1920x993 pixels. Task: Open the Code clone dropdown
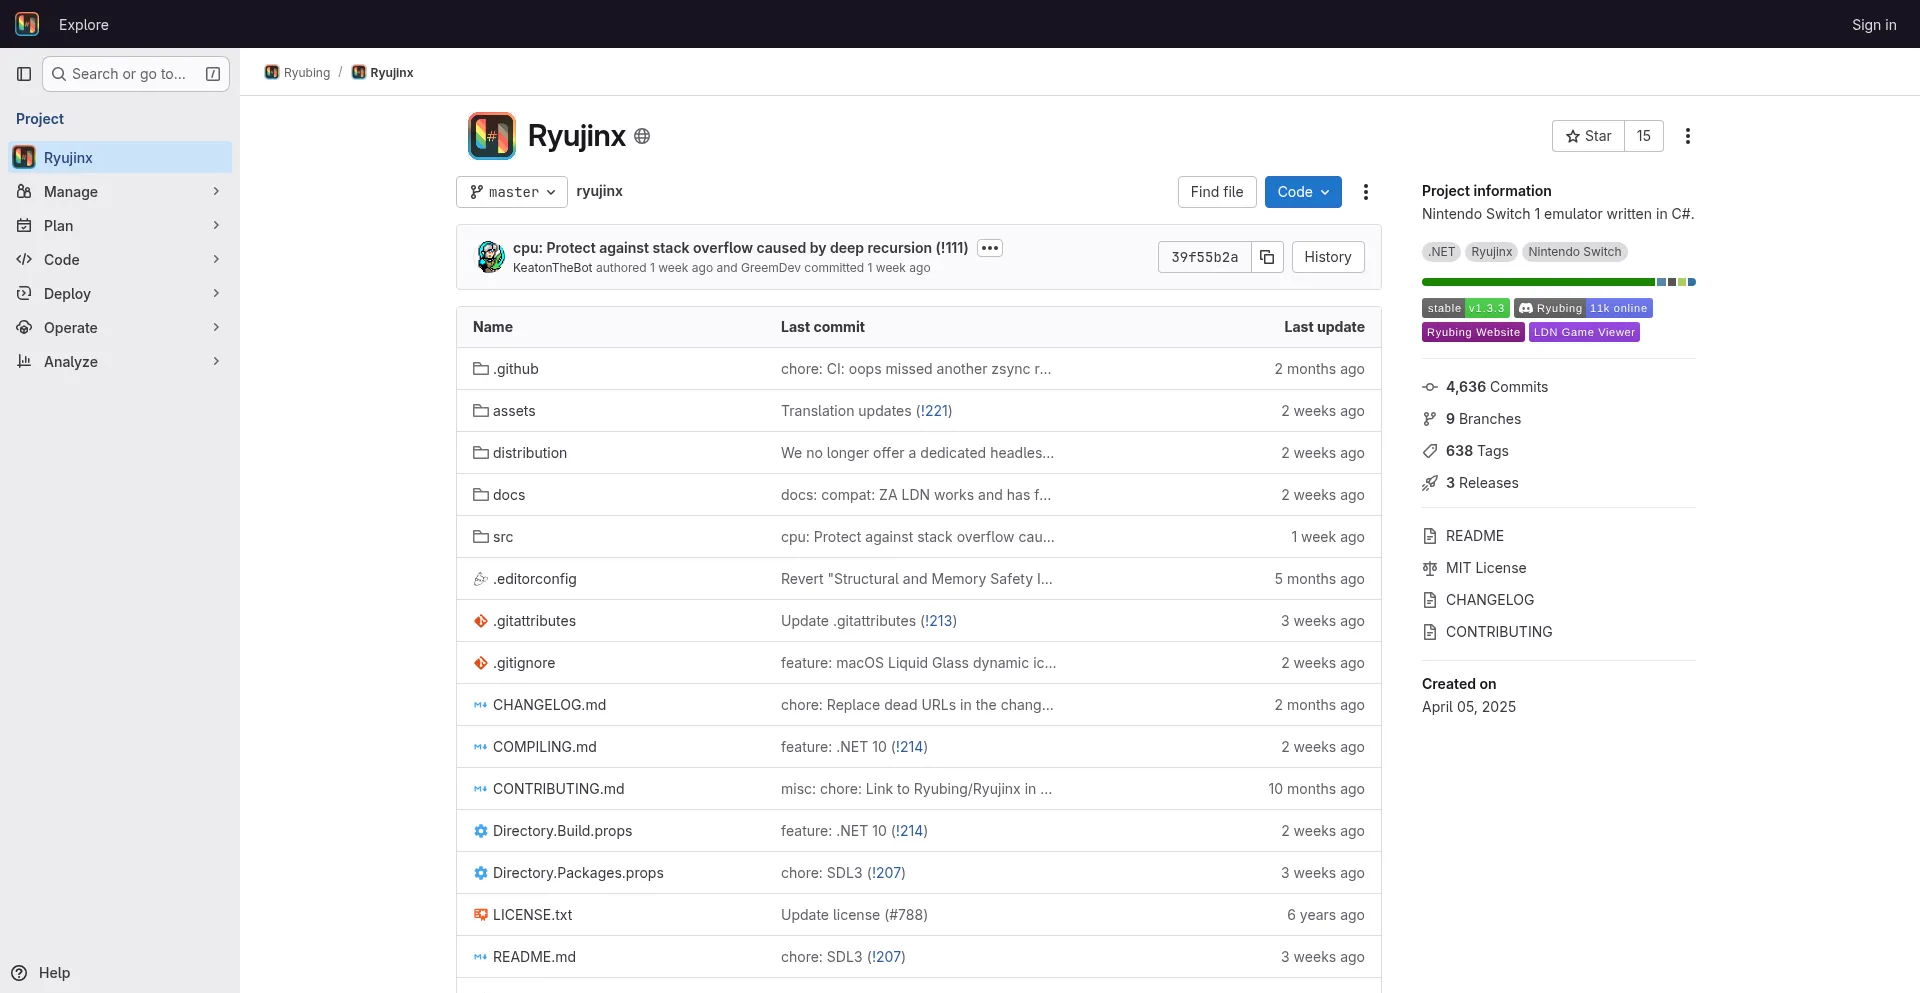[1302, 192]
